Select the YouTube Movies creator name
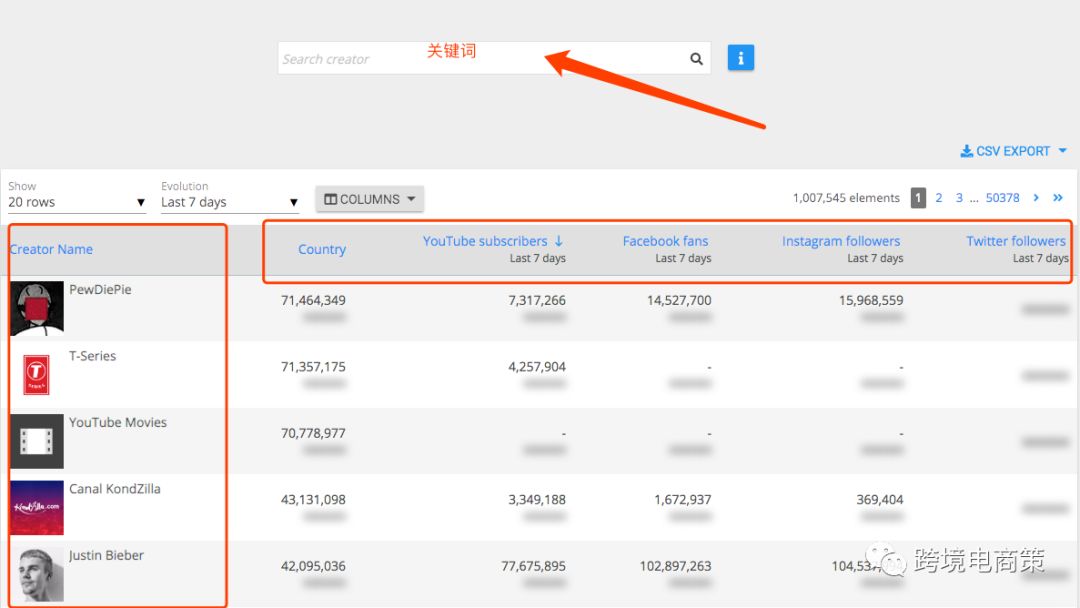 pyautogui.click(x=118, y=422)
